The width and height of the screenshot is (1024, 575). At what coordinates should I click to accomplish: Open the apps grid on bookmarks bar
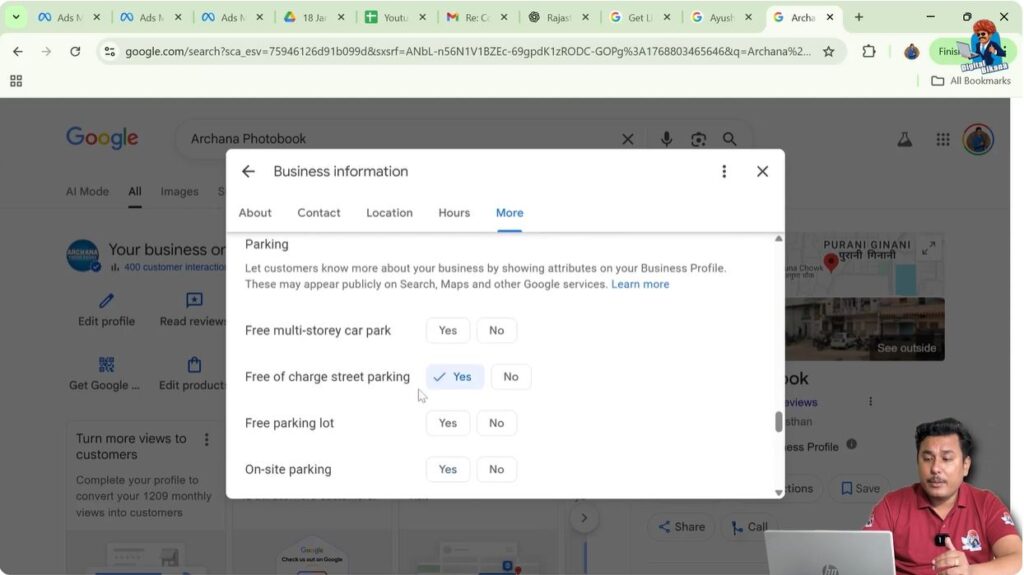point(16,81)
